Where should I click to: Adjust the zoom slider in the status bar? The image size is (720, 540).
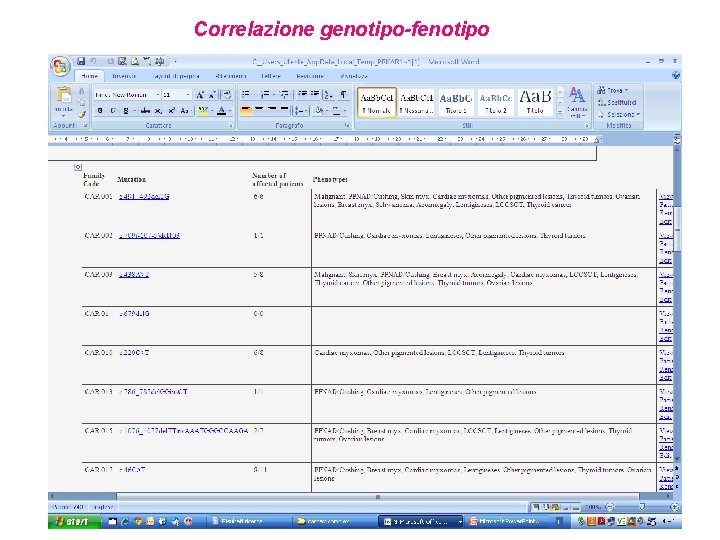[641, 507]
